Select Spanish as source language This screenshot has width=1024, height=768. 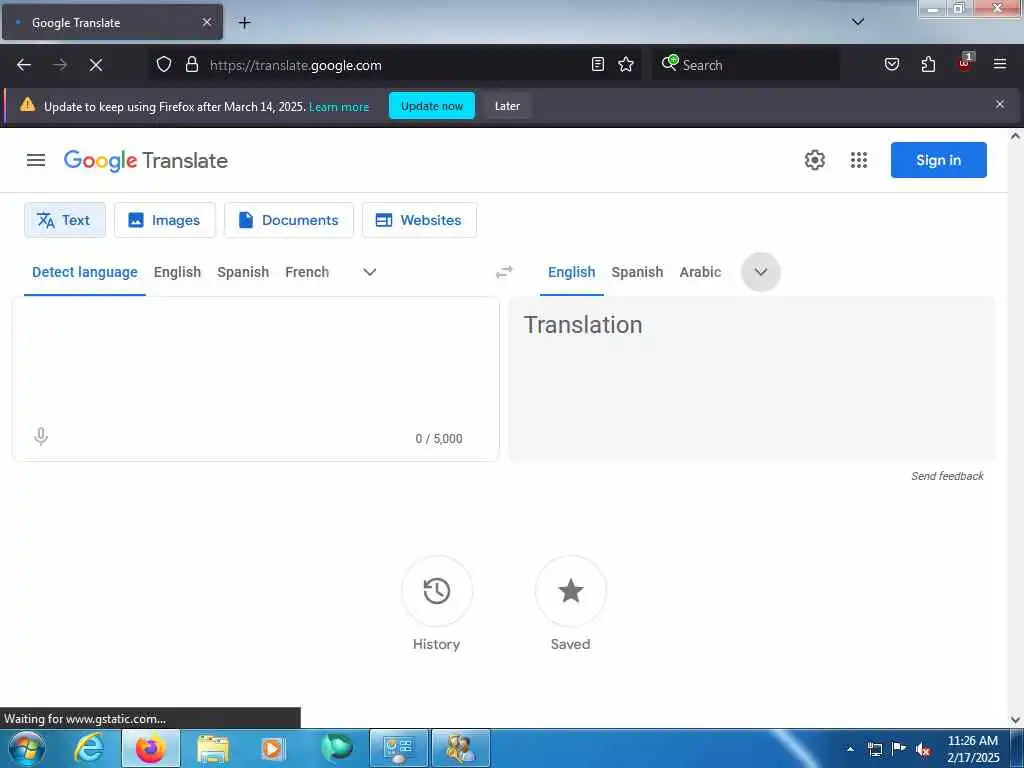click(243, 272)
